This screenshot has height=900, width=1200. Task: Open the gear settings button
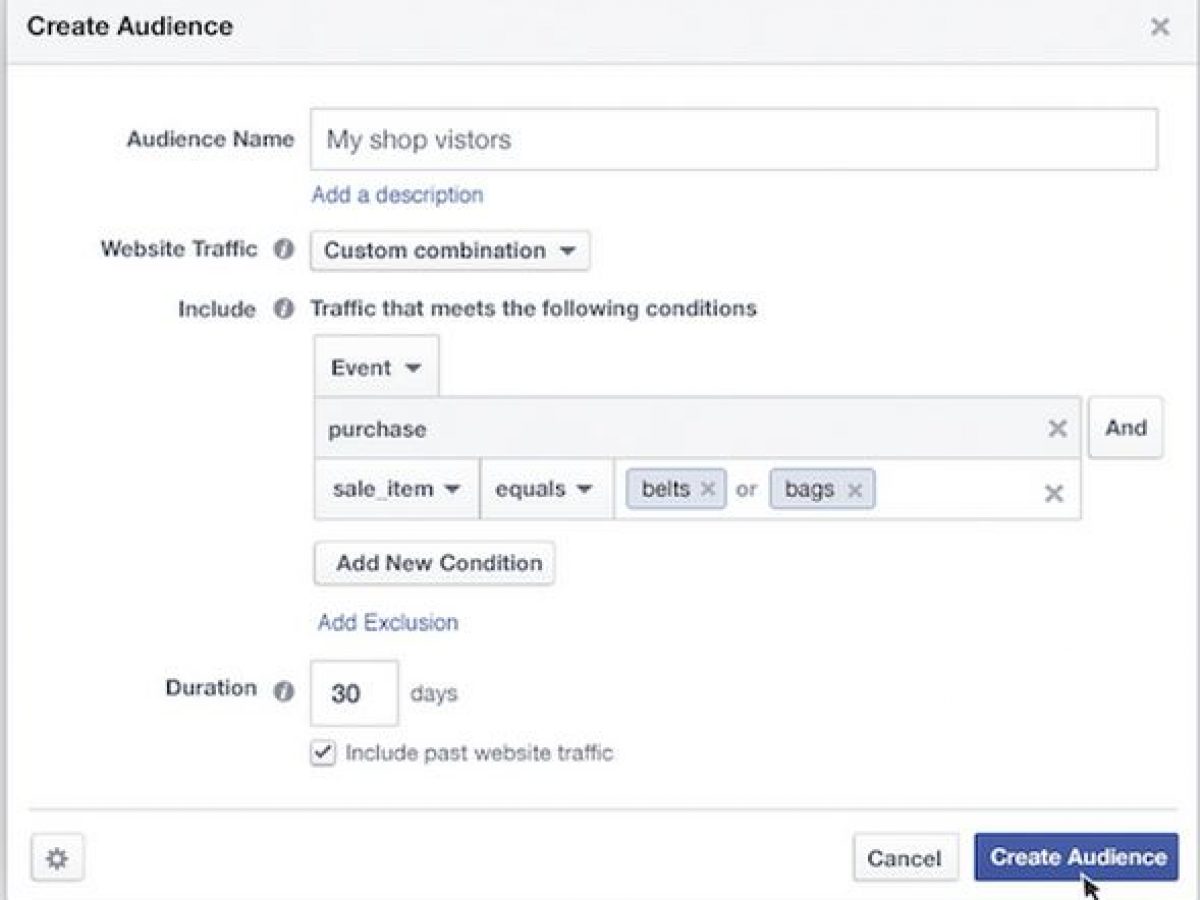(x=57, y=858)
